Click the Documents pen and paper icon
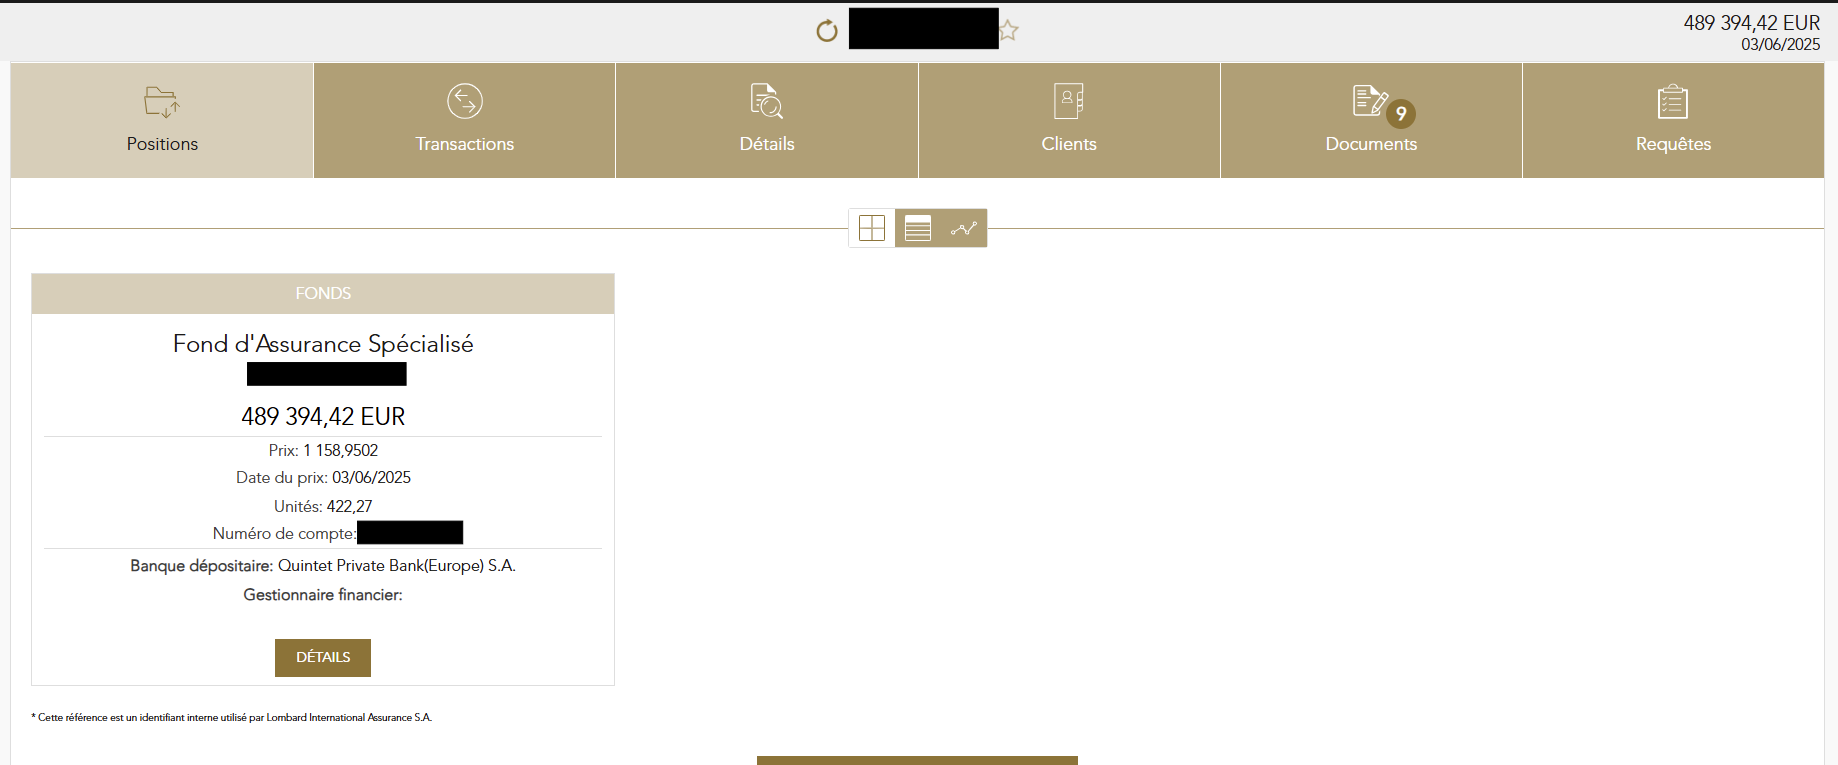 tap(1369, 100)
